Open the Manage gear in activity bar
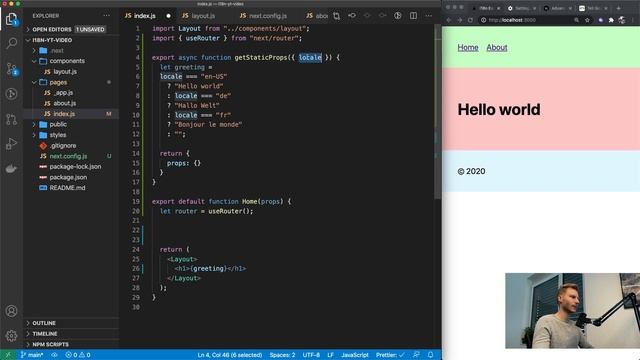 [11, 336]
